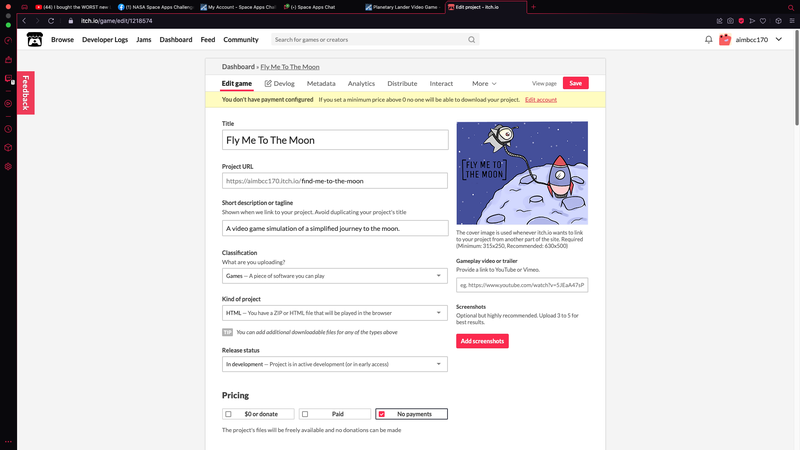Click the aimbcc170 user avatar
This screenshot has width=800, height=450.
pos(725,39)
